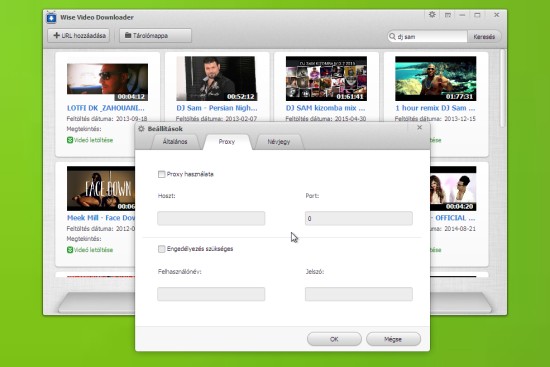Click Feltöltés dátuma: 2013-02-07 text
Viewport: 550px width, 367px height.
(x=216, y=119)
